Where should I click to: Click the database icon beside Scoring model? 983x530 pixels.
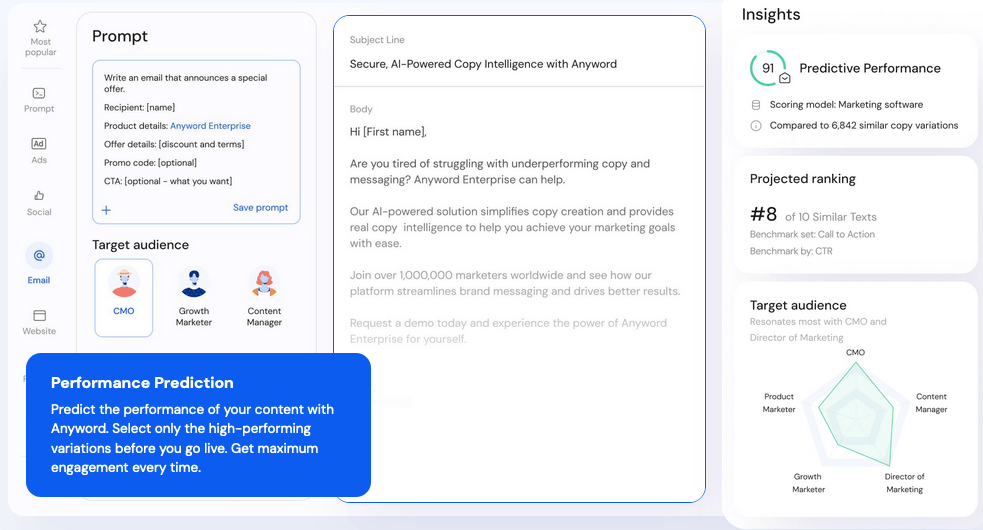pos(756,105)
